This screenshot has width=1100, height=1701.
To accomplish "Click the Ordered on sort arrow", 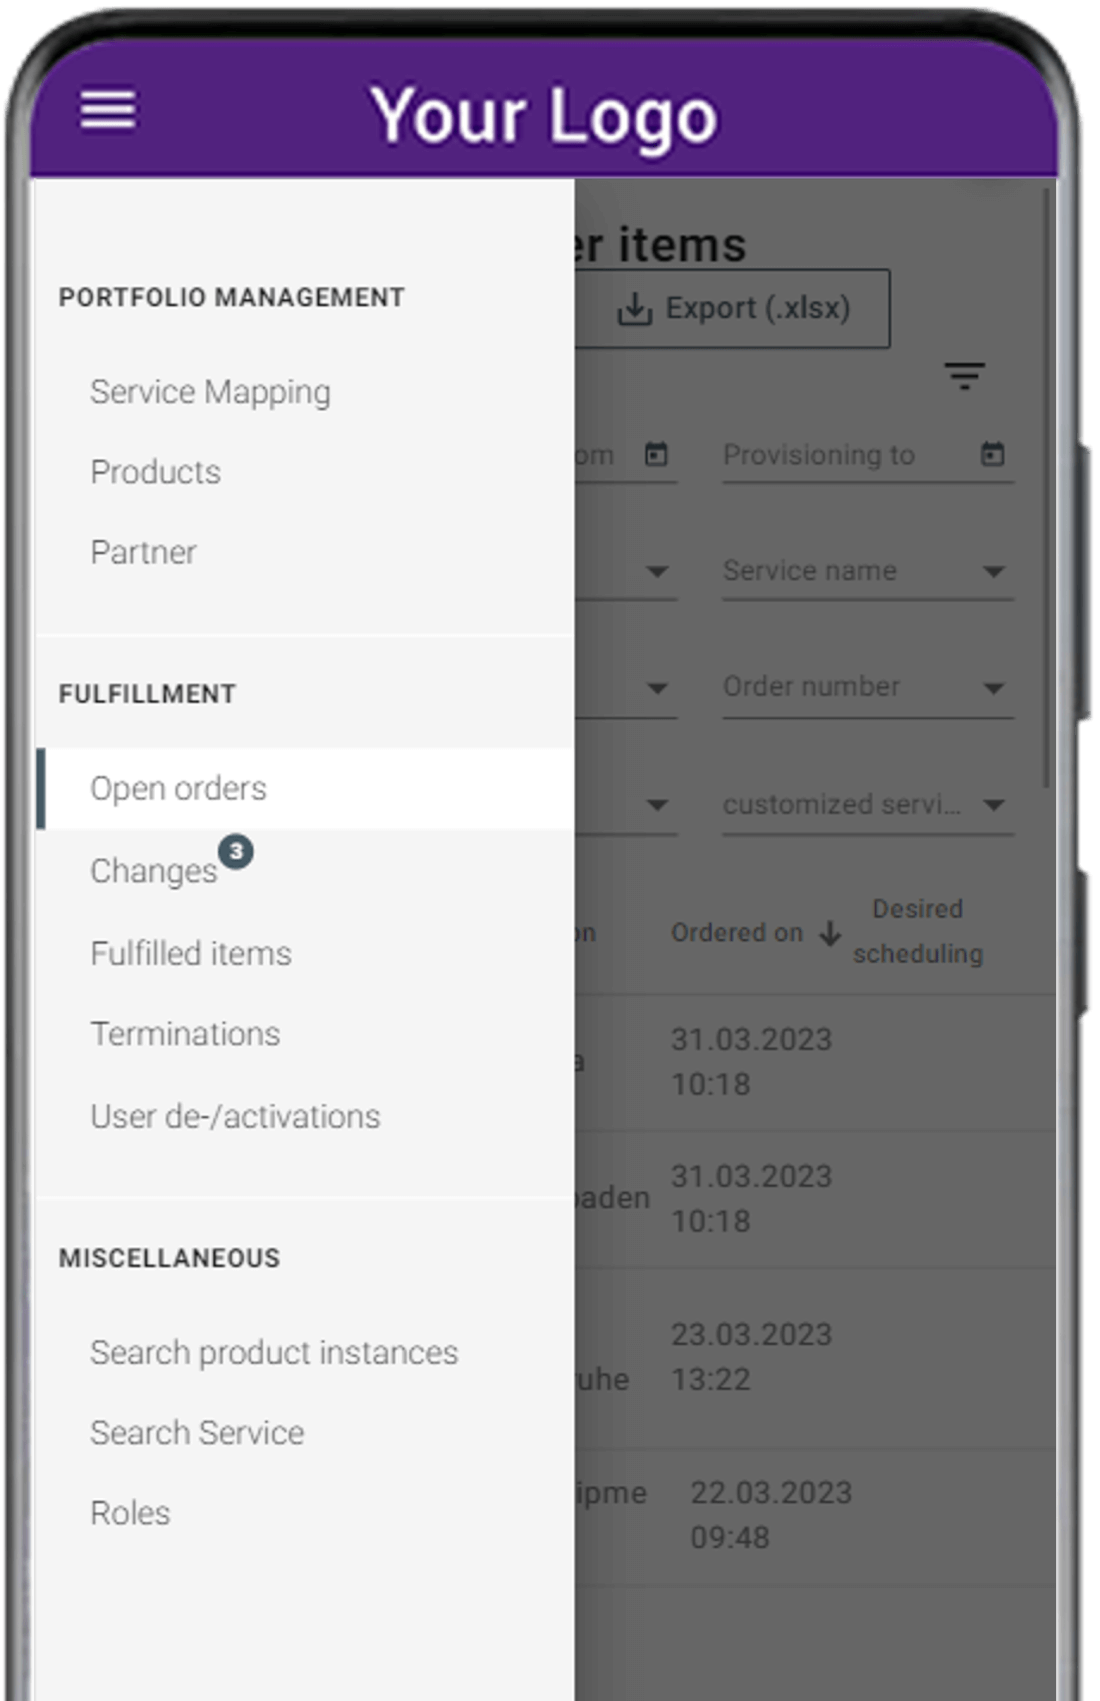I will click(830, 933).
